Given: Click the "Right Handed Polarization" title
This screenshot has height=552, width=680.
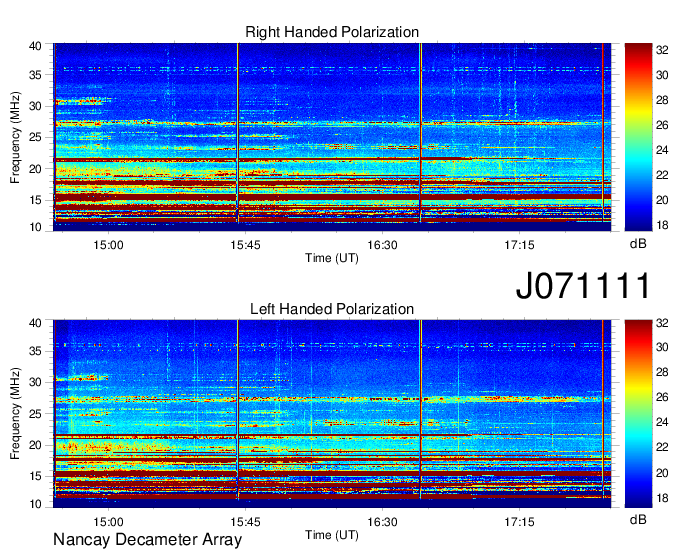Looking at the screenshot, I should 332,32.
